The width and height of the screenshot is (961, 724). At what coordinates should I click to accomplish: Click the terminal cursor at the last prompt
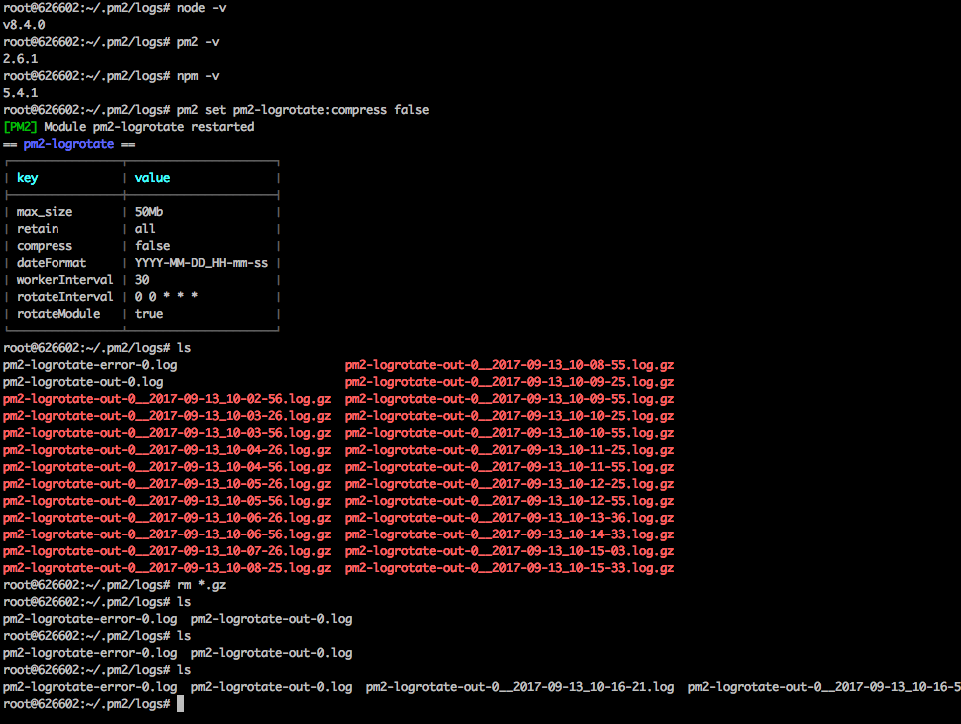pyautogui.click(x=180, y=704)
